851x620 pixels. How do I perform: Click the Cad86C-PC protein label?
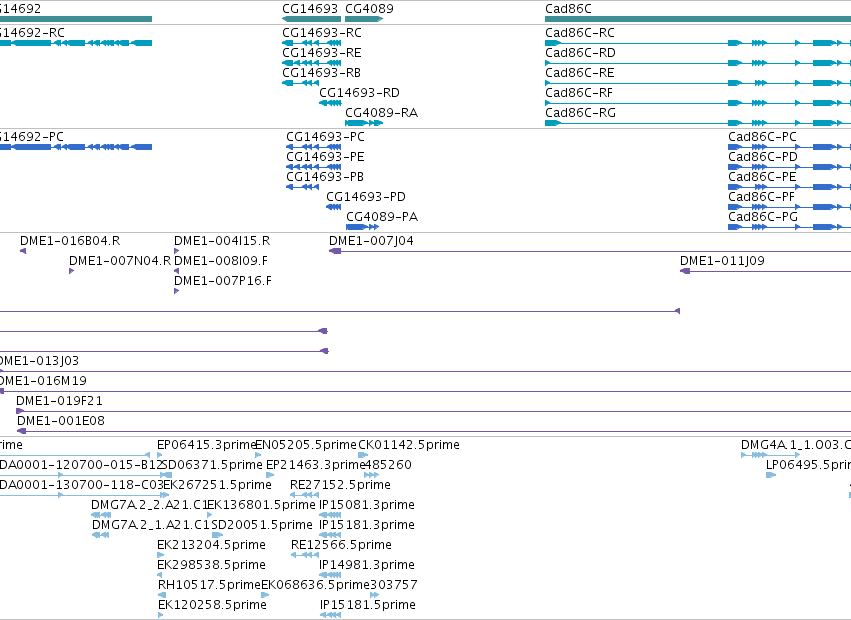763,137
